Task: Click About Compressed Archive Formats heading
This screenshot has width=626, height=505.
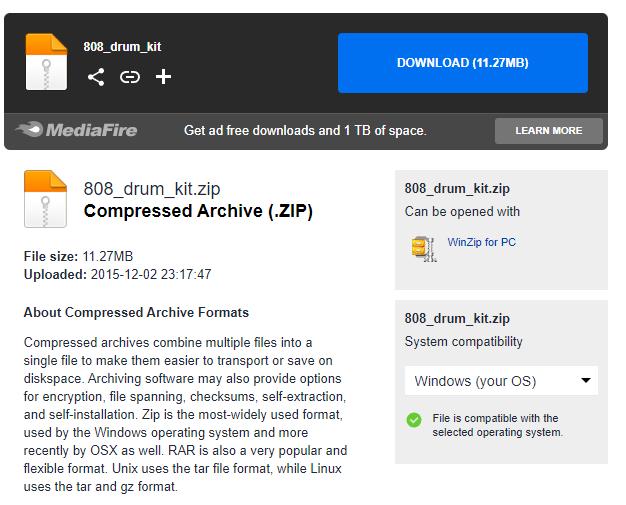Action: (136, 312)
